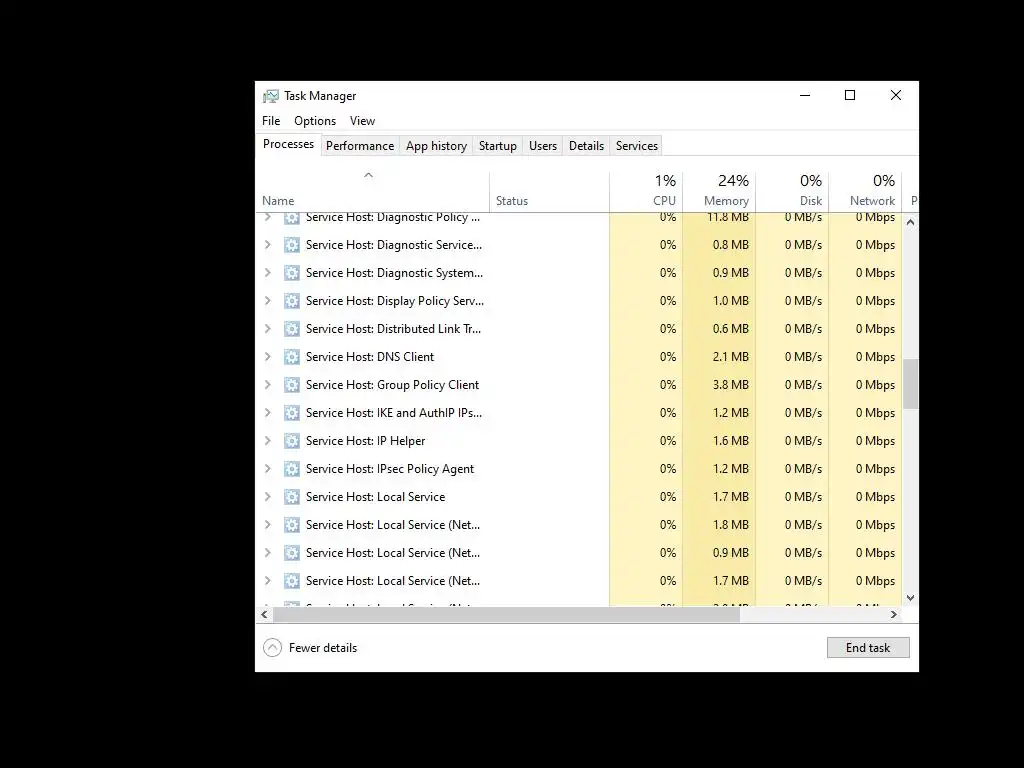Sort by the Status column header
Image resolution: width=1024 pixels, height=768 pixels.
[549, 191]
